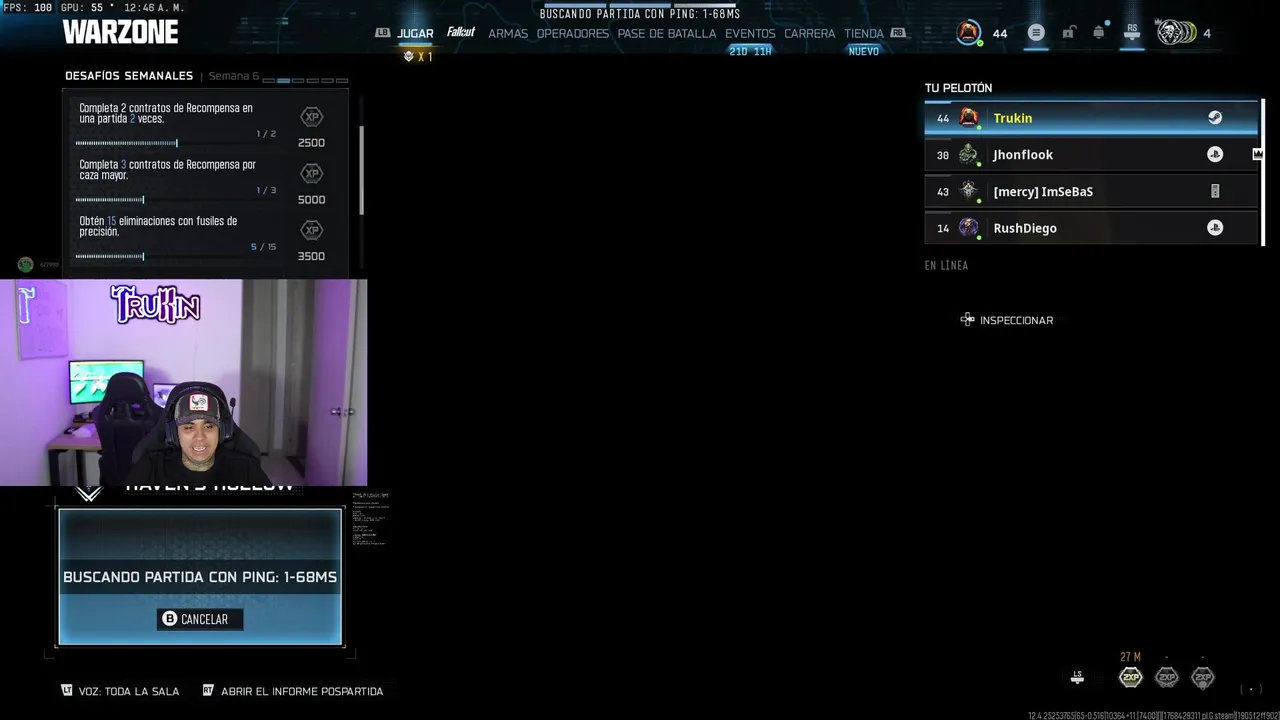Select [mercy] ImSeBaS row in squad list
Image resolution: width=1280 pixels, height=720 pixels.
pyautogui.click(x=1091, y=191)
